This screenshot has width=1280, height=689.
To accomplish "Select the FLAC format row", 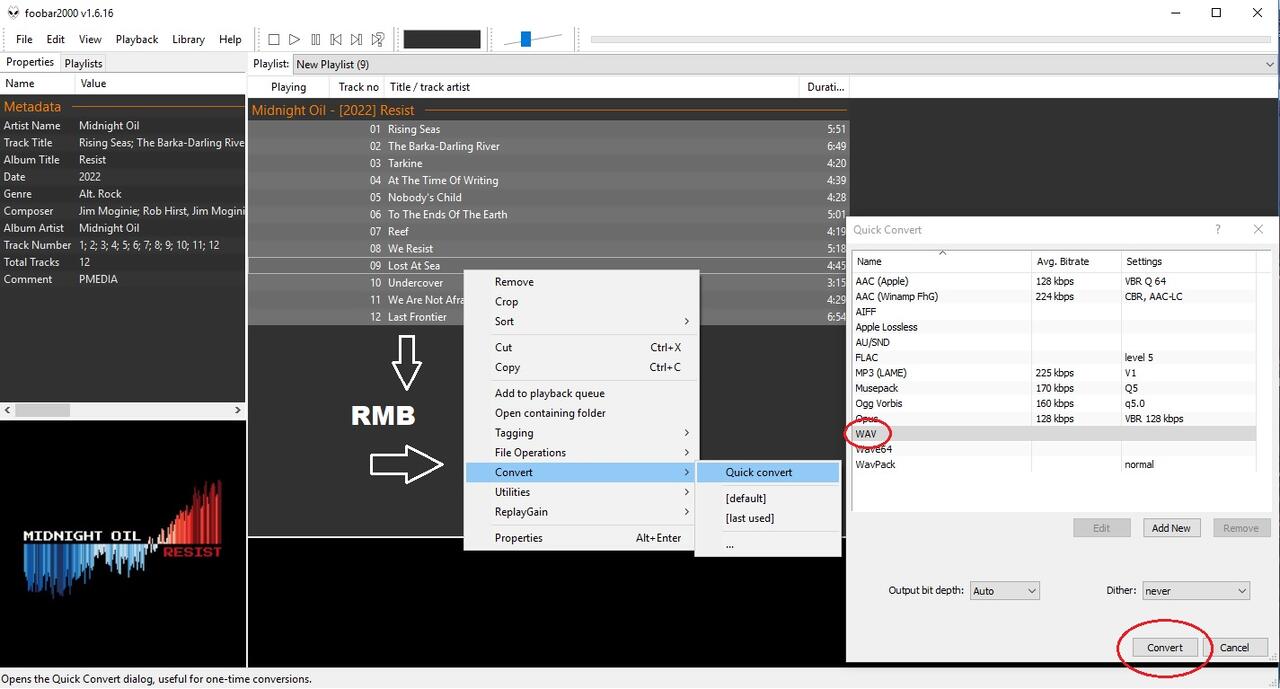I will click(1054, 357).
